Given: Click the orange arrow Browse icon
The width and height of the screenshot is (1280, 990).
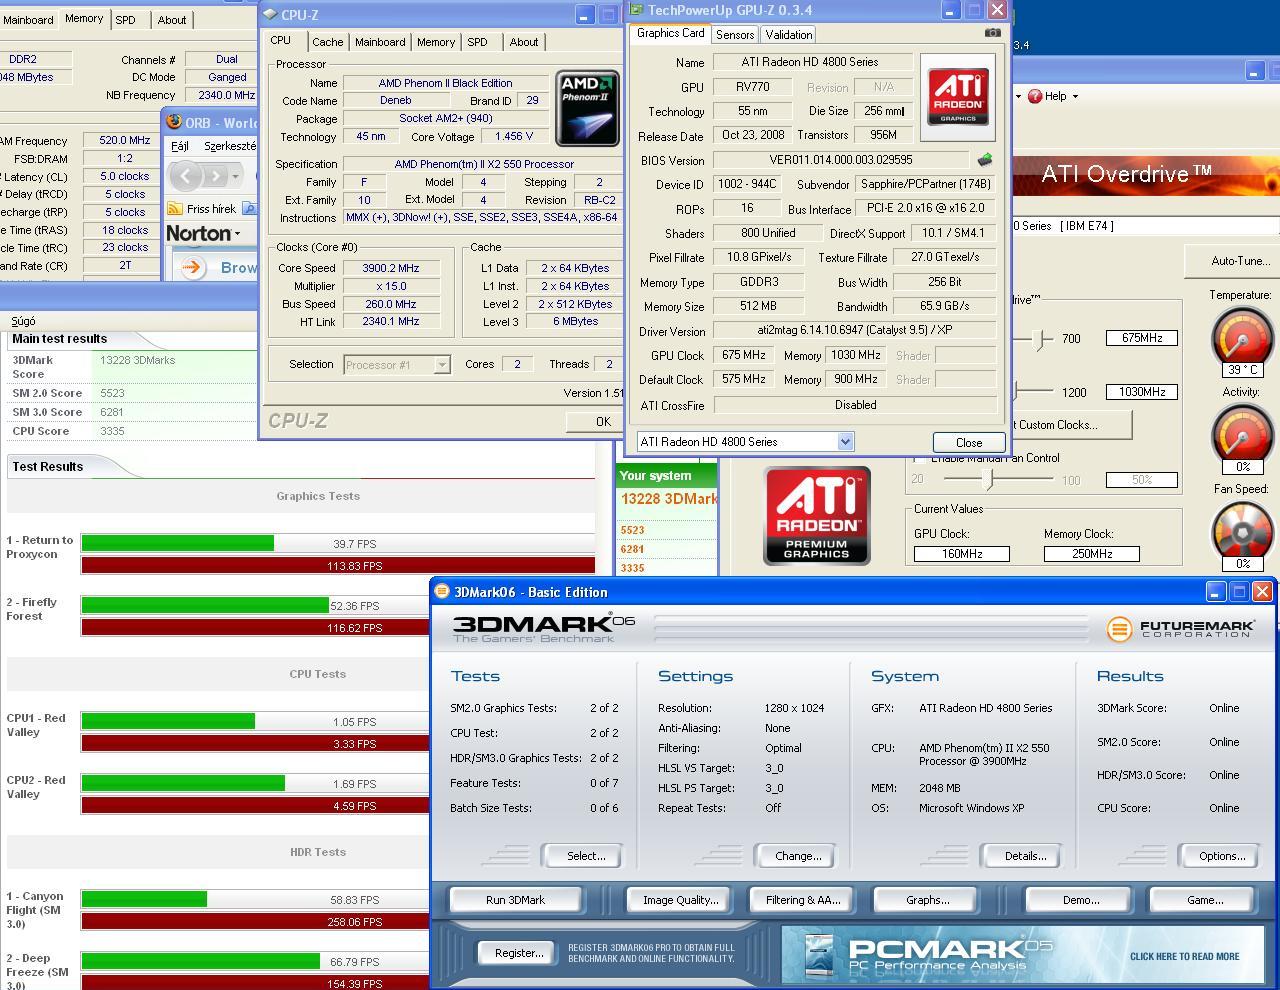Looking at the screenshot, I should pyautogui.click(x=192, y=267).
